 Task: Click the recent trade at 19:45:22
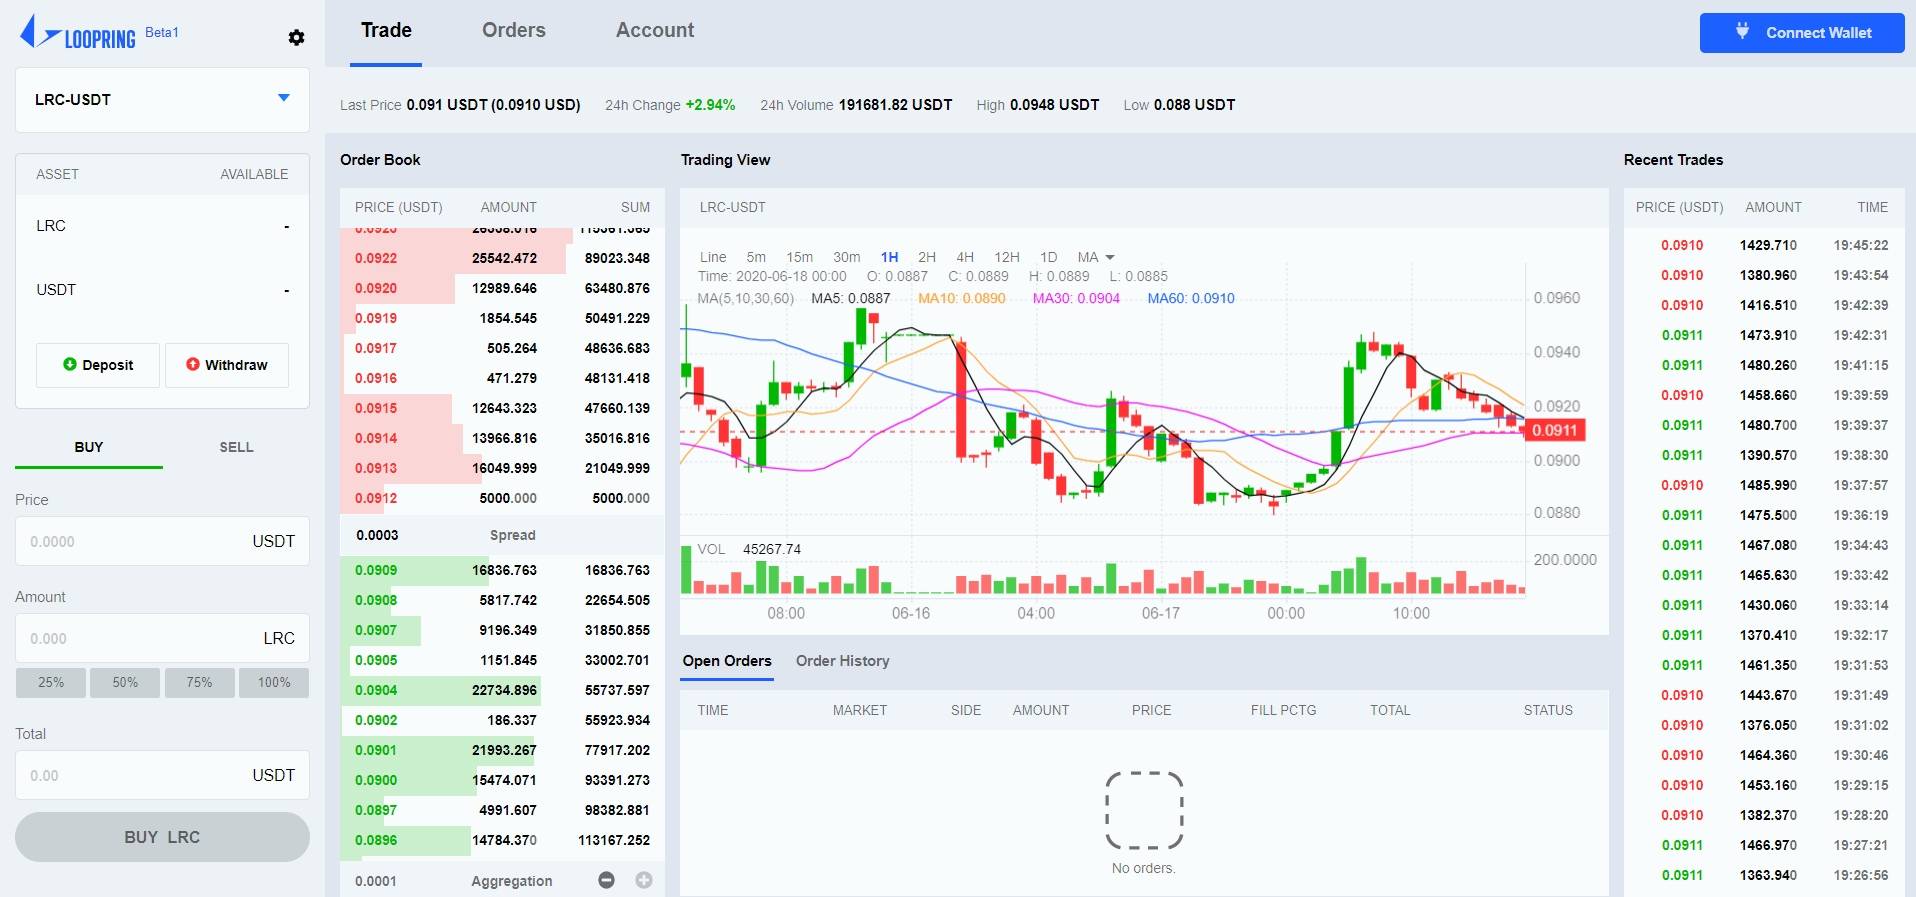[x=1766, y=245]
